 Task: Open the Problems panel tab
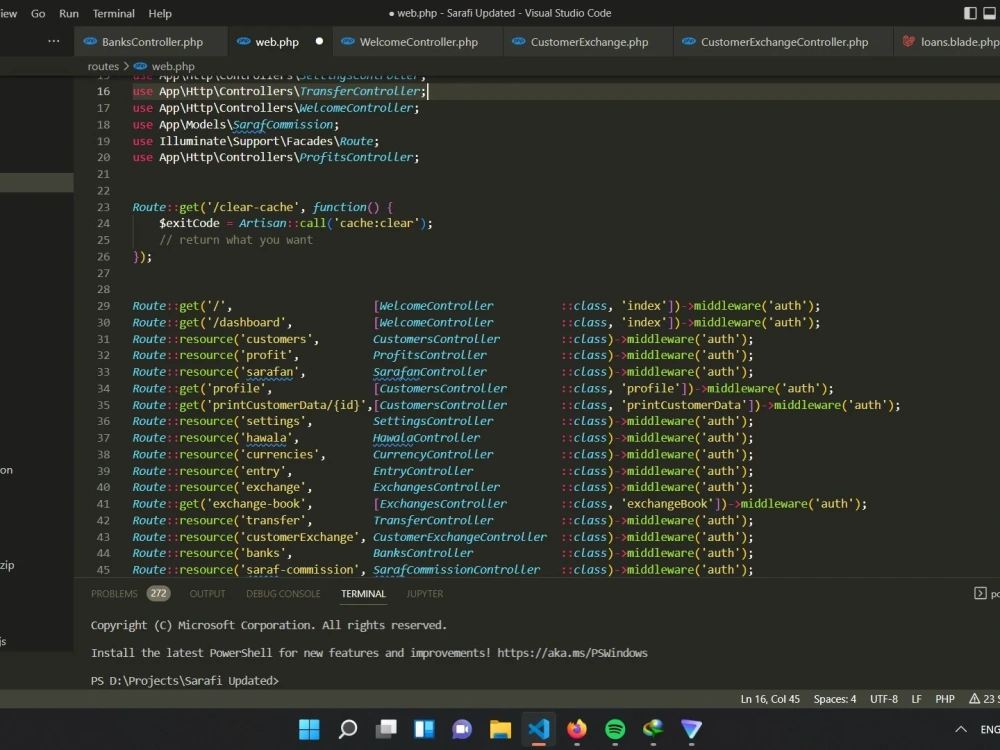[114, 594]
